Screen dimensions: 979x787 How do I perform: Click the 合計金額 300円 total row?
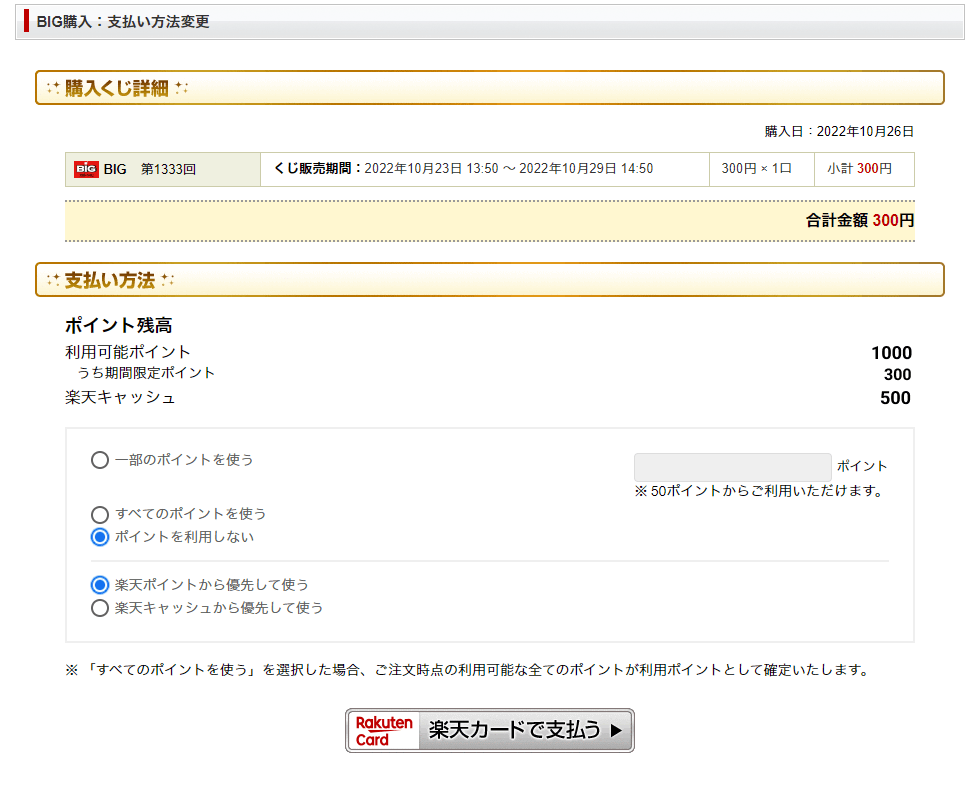pos(859,220)
